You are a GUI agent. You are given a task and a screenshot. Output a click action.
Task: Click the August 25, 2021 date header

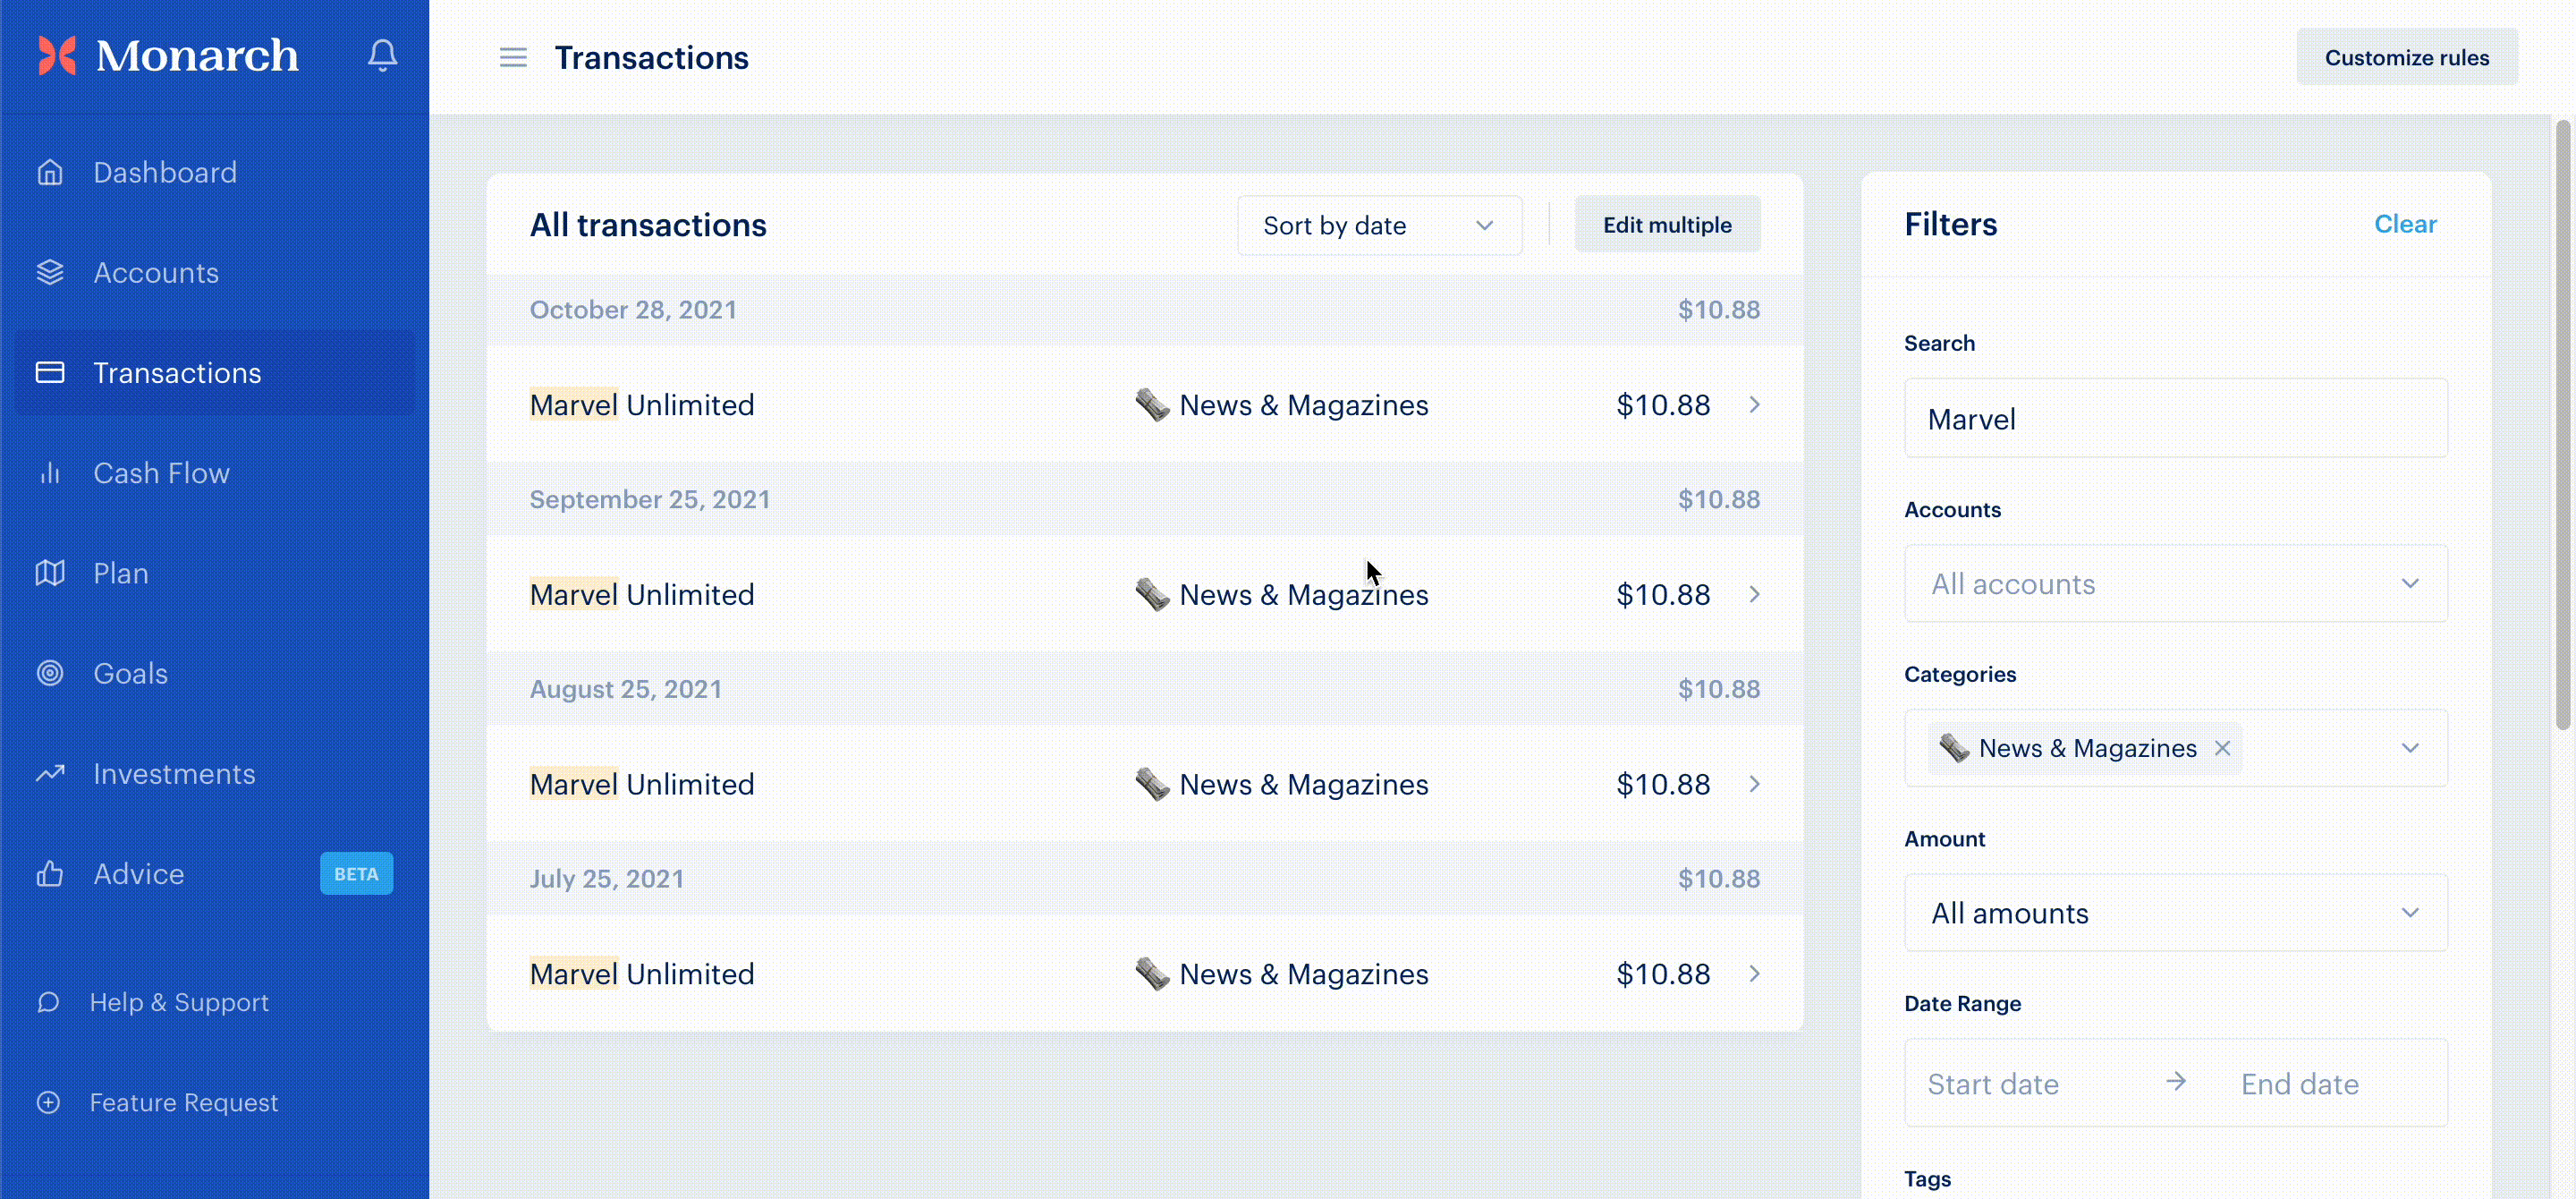click(x=626, y=689)
